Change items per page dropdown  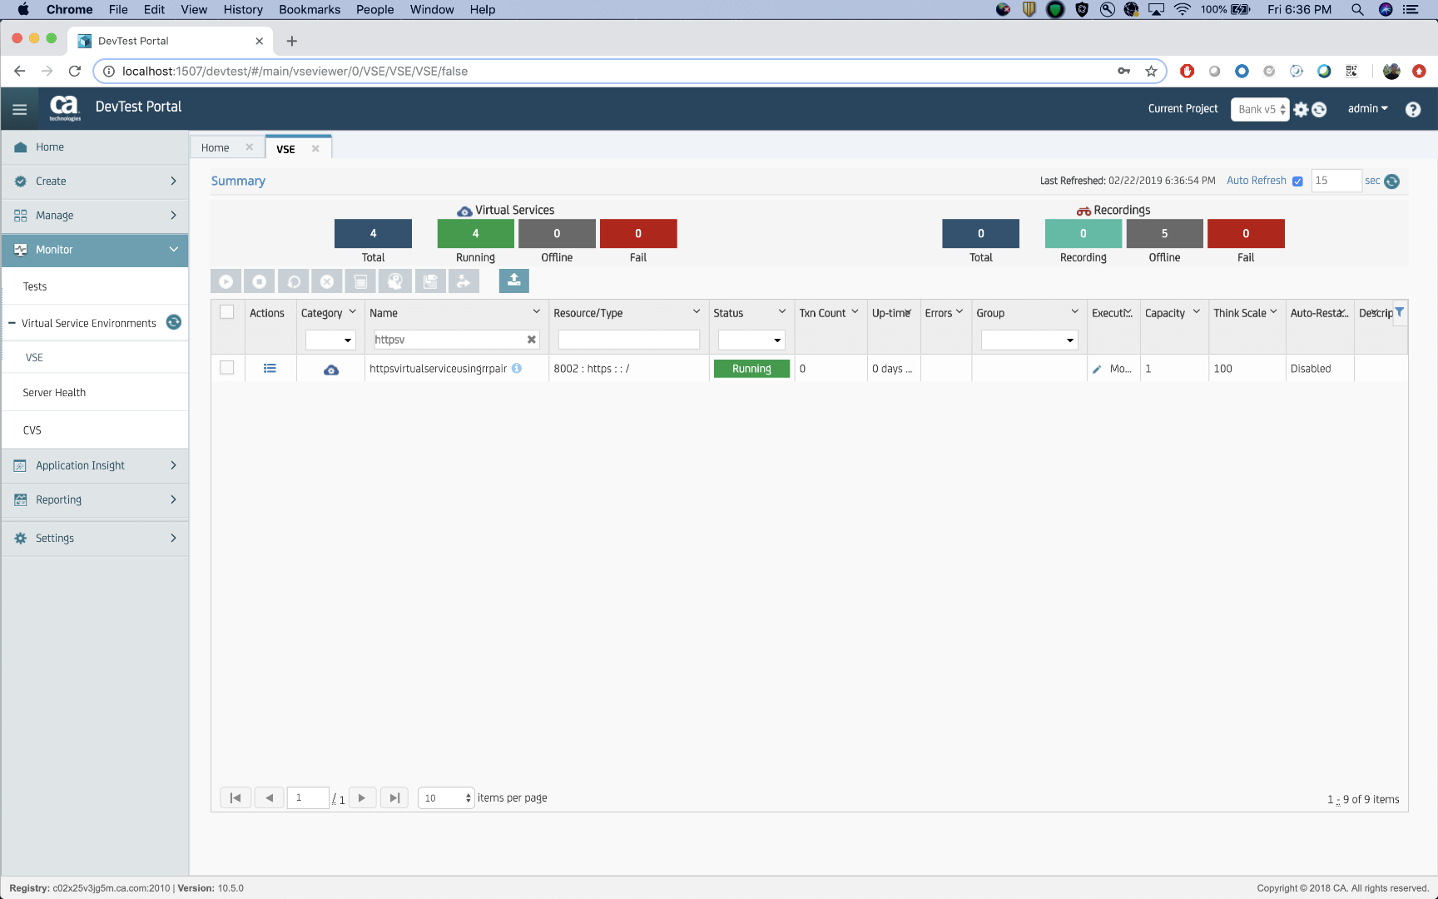click(446, 798)
